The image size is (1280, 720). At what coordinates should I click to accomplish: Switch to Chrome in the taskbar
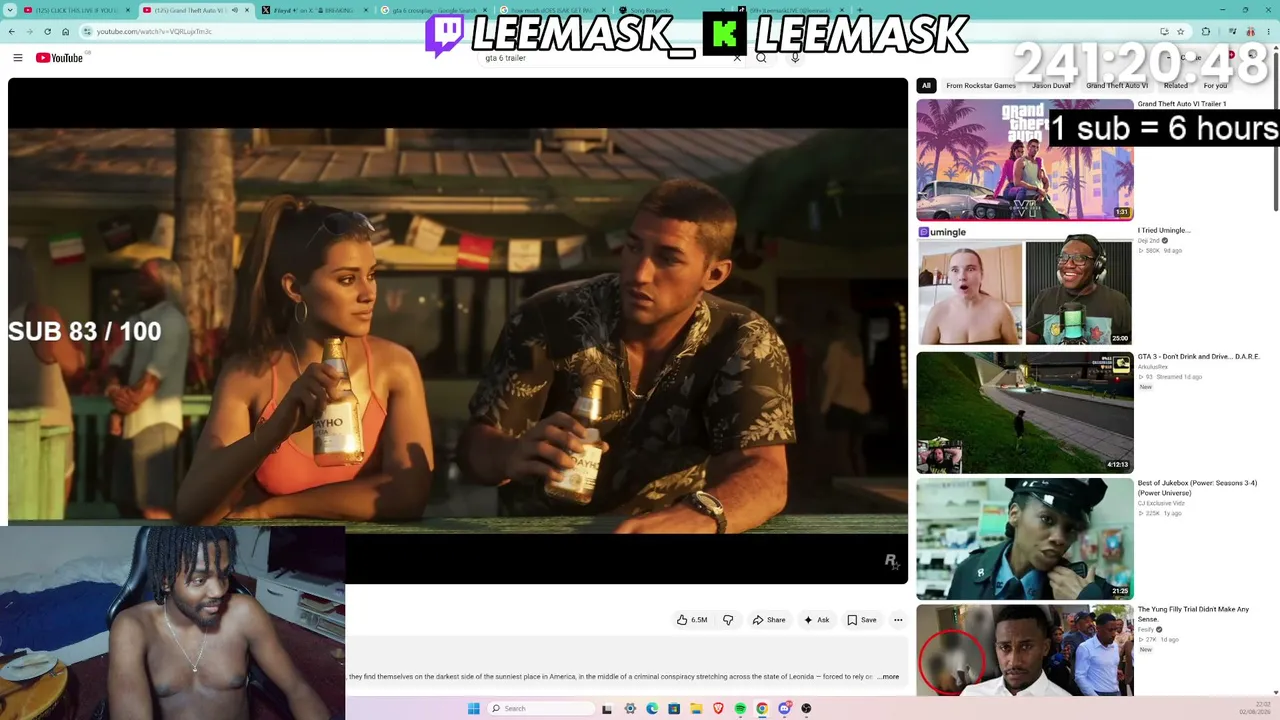coord(762,708)
